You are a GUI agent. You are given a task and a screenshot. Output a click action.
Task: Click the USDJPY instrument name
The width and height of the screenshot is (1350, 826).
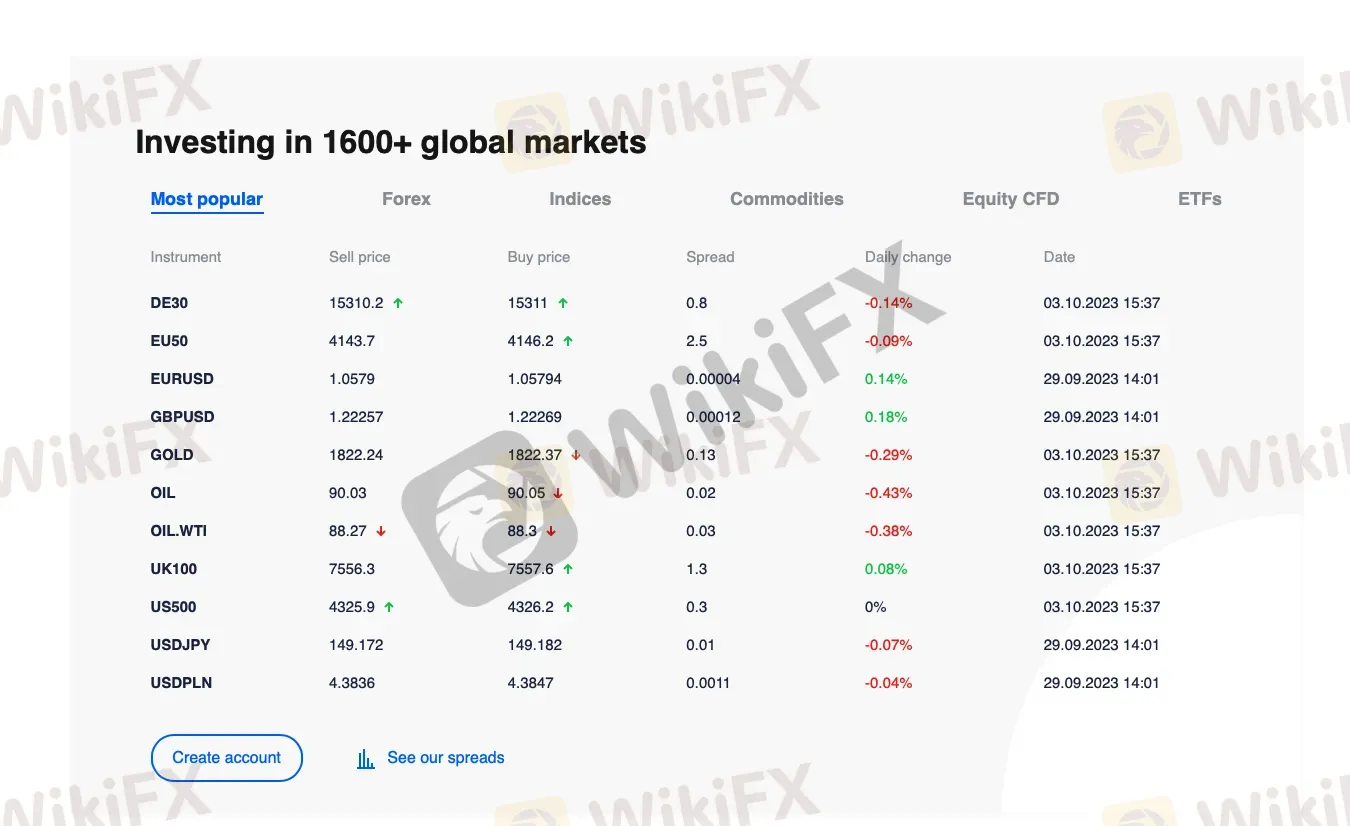tap(181, 645)
